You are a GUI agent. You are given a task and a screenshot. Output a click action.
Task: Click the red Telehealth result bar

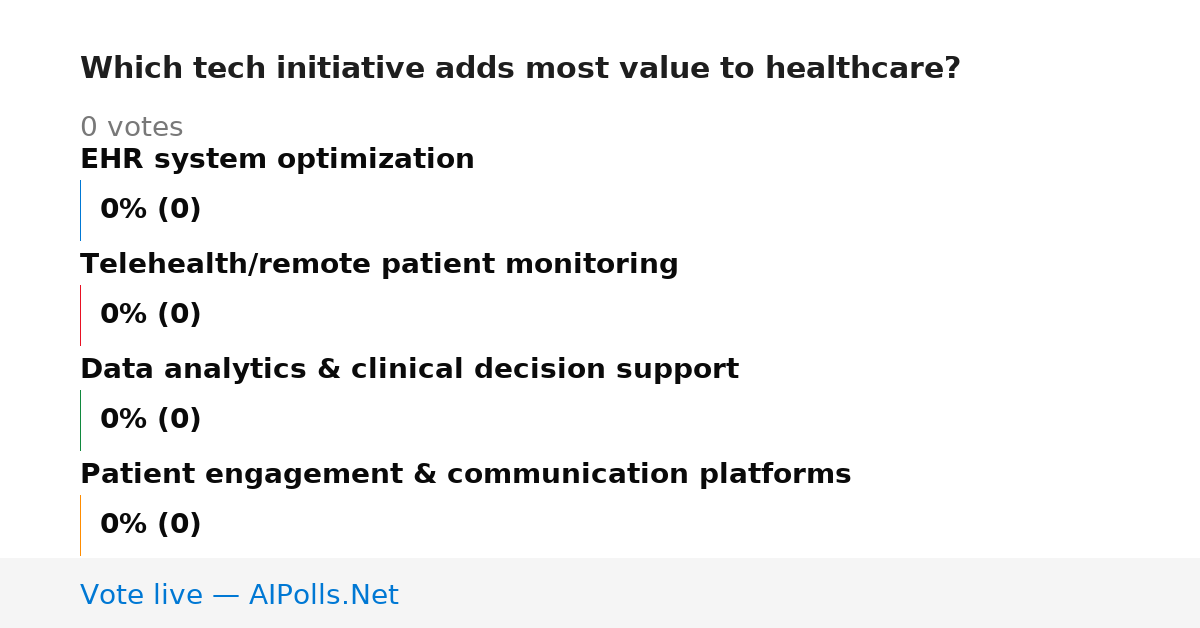[80, 315]
